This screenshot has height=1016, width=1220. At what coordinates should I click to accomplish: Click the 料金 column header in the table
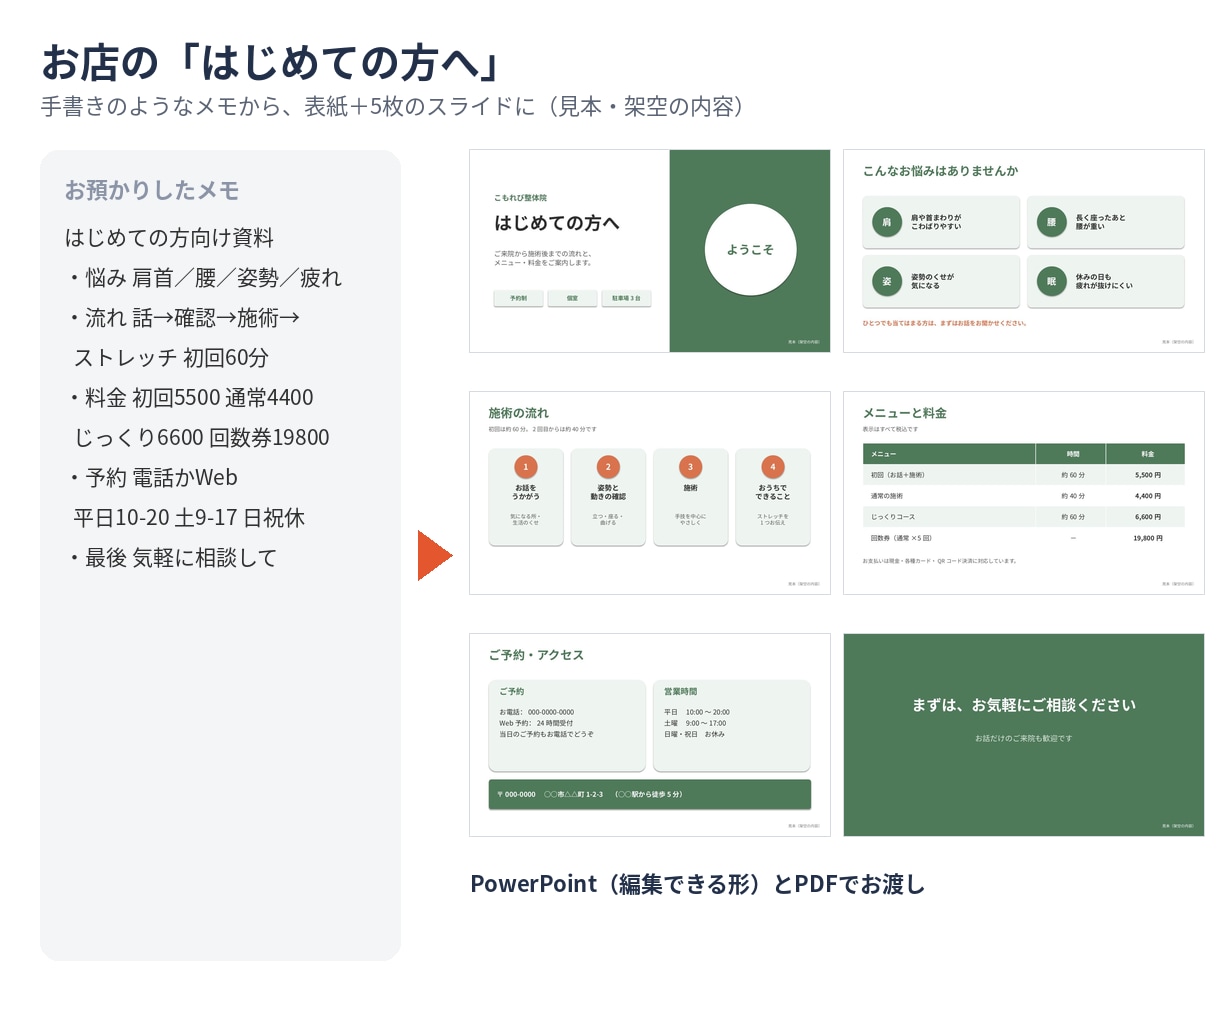[x=1147, y=454]
